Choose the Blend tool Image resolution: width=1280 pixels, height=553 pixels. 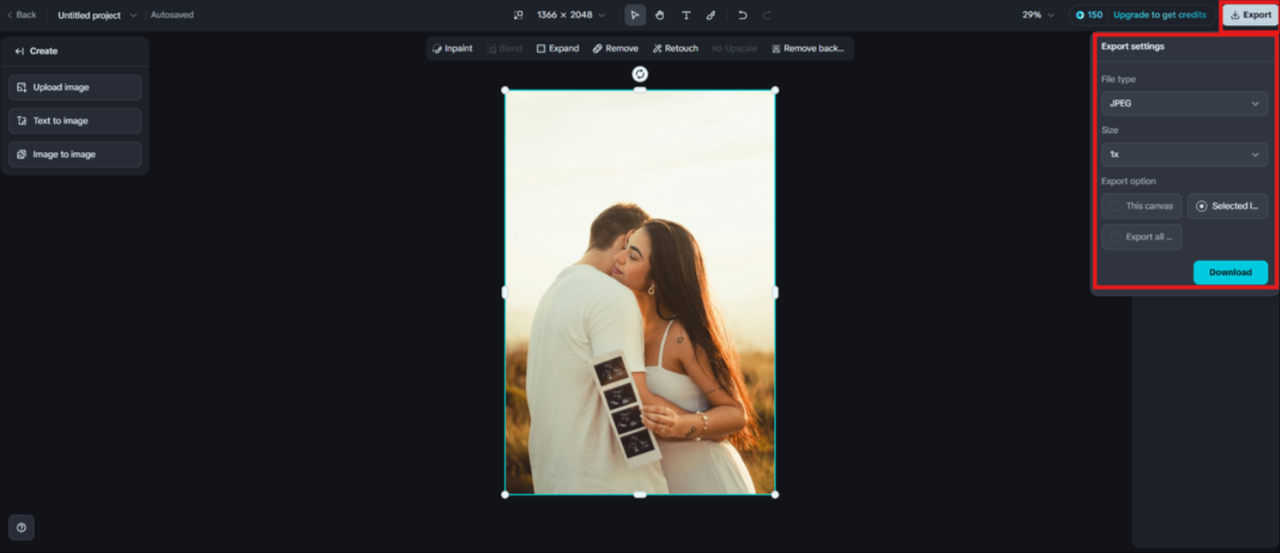pos(504,48)
